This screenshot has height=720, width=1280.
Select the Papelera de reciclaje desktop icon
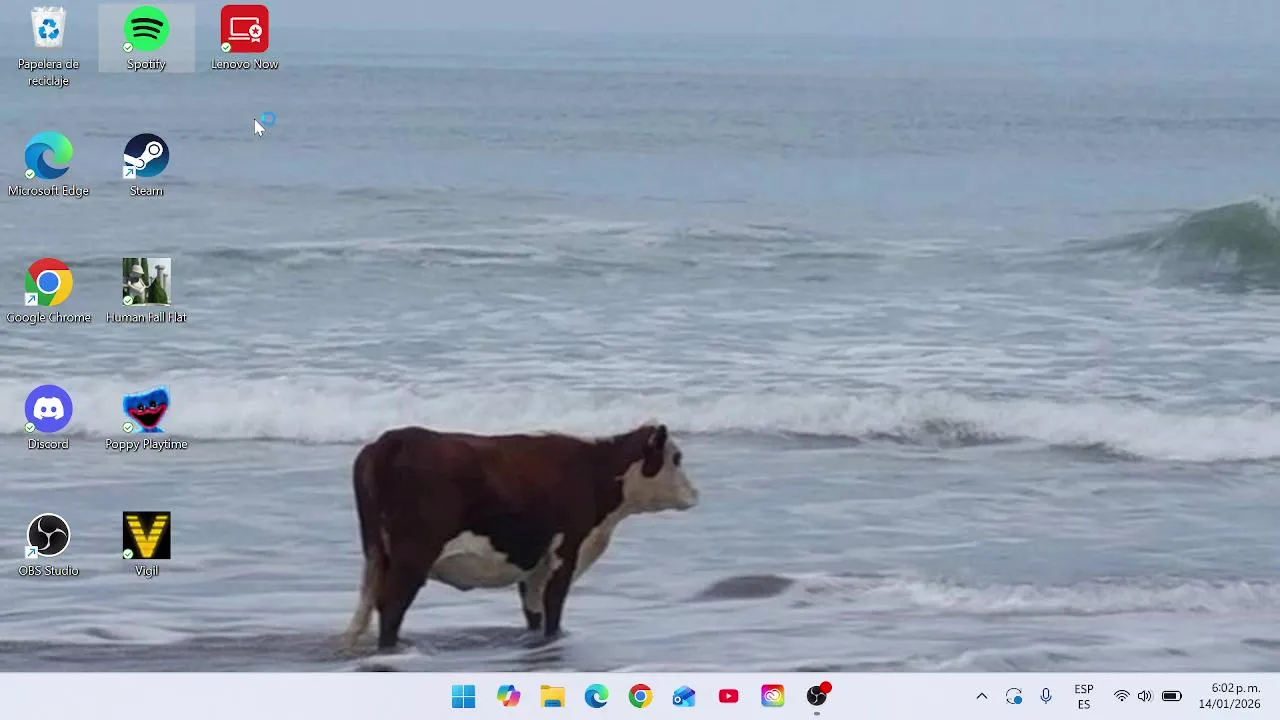click(x=48, y=46)
